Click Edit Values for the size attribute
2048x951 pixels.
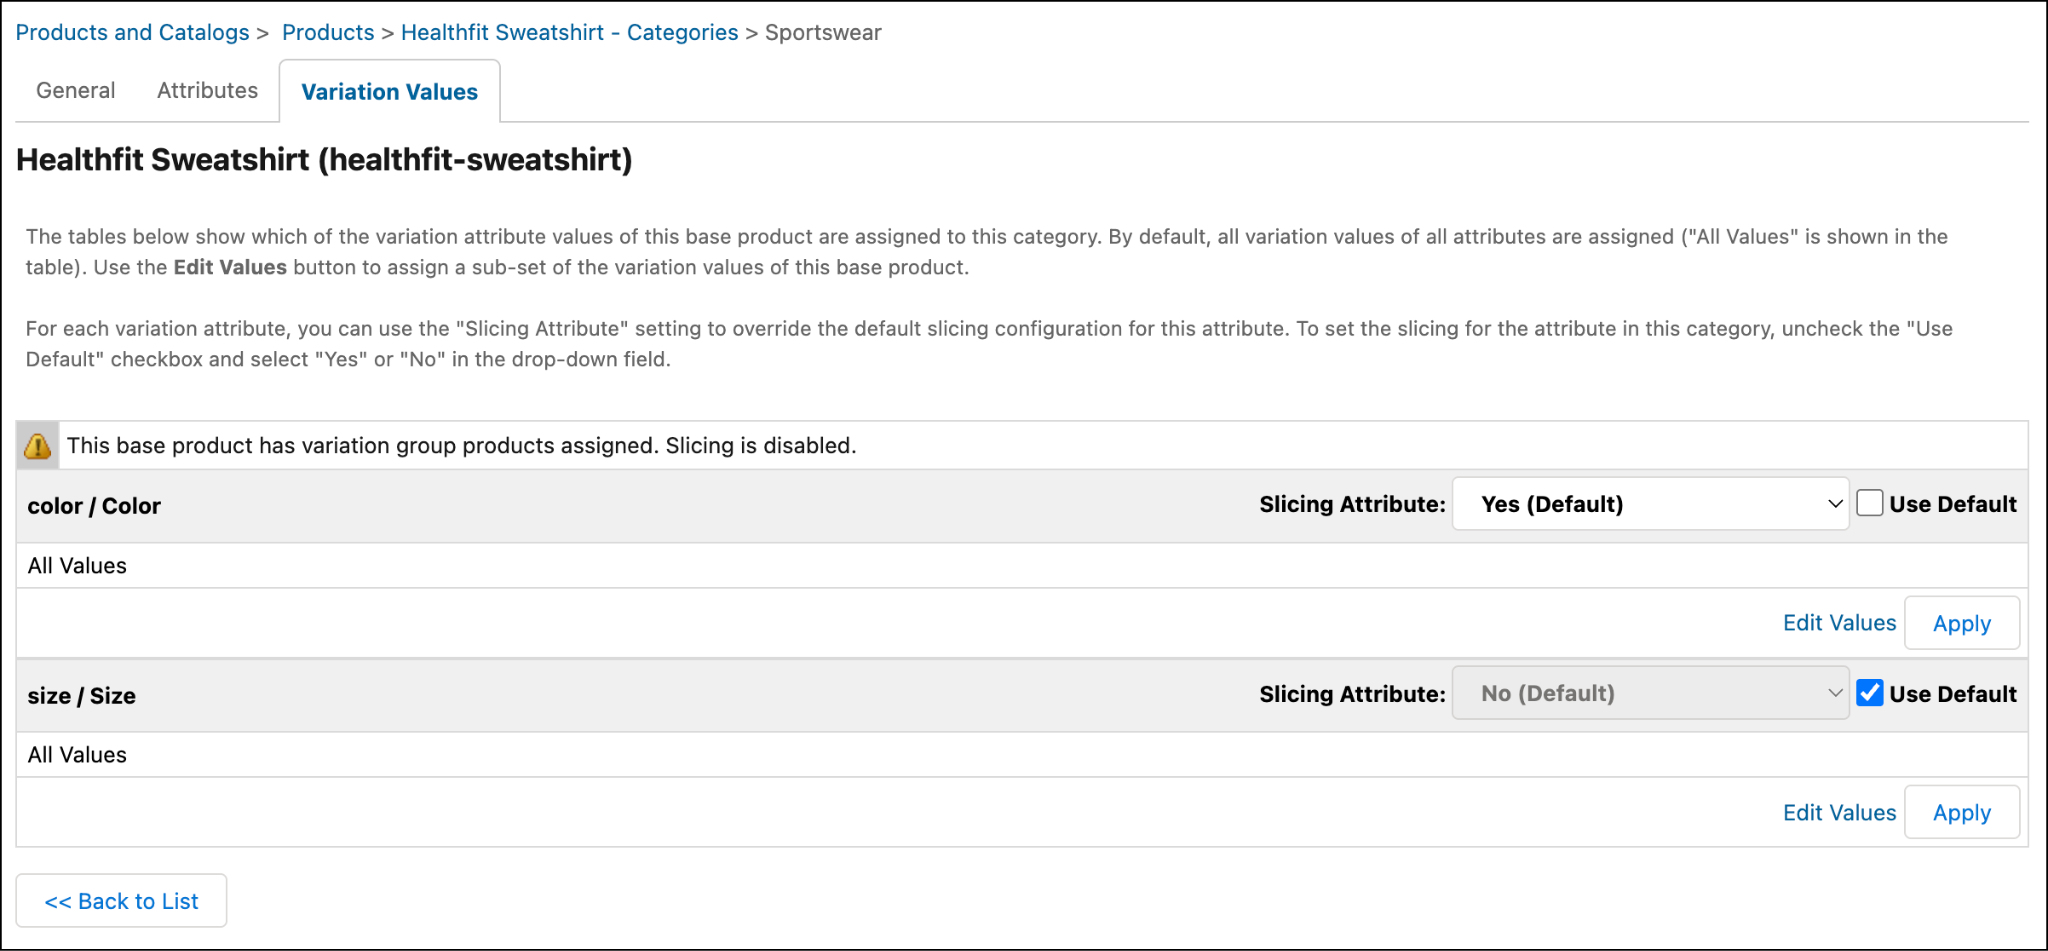coord(1839,813)
